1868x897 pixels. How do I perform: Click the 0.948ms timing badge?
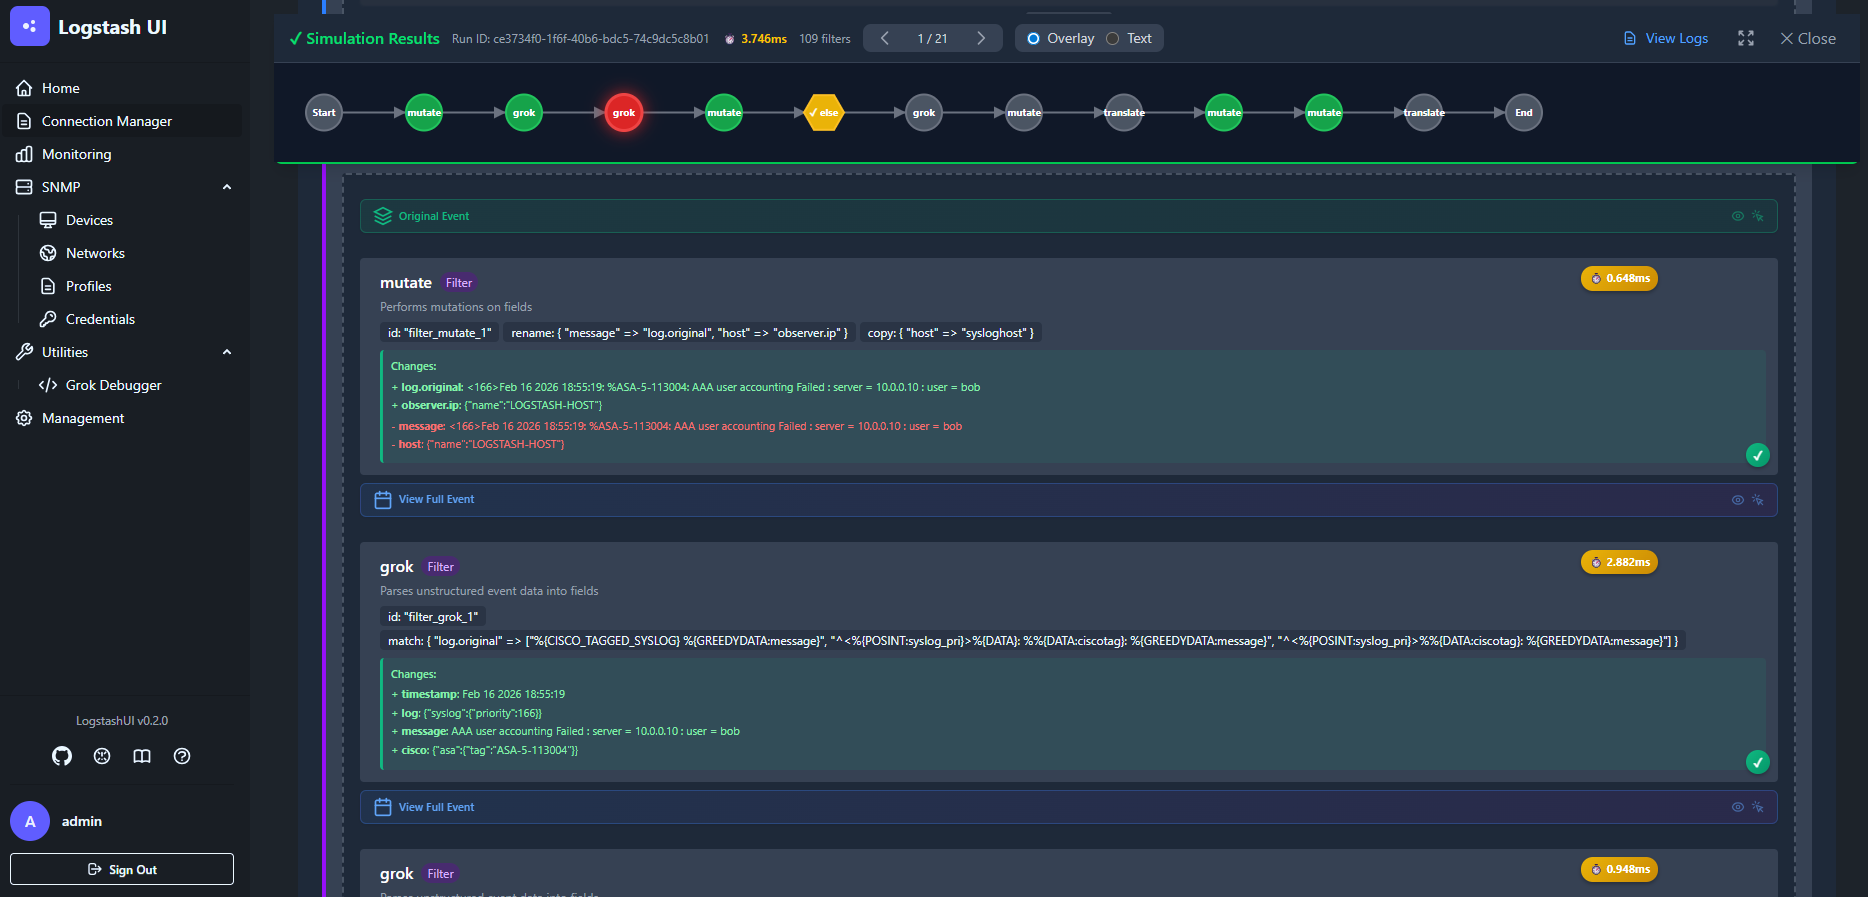[x=1619, y=869]
